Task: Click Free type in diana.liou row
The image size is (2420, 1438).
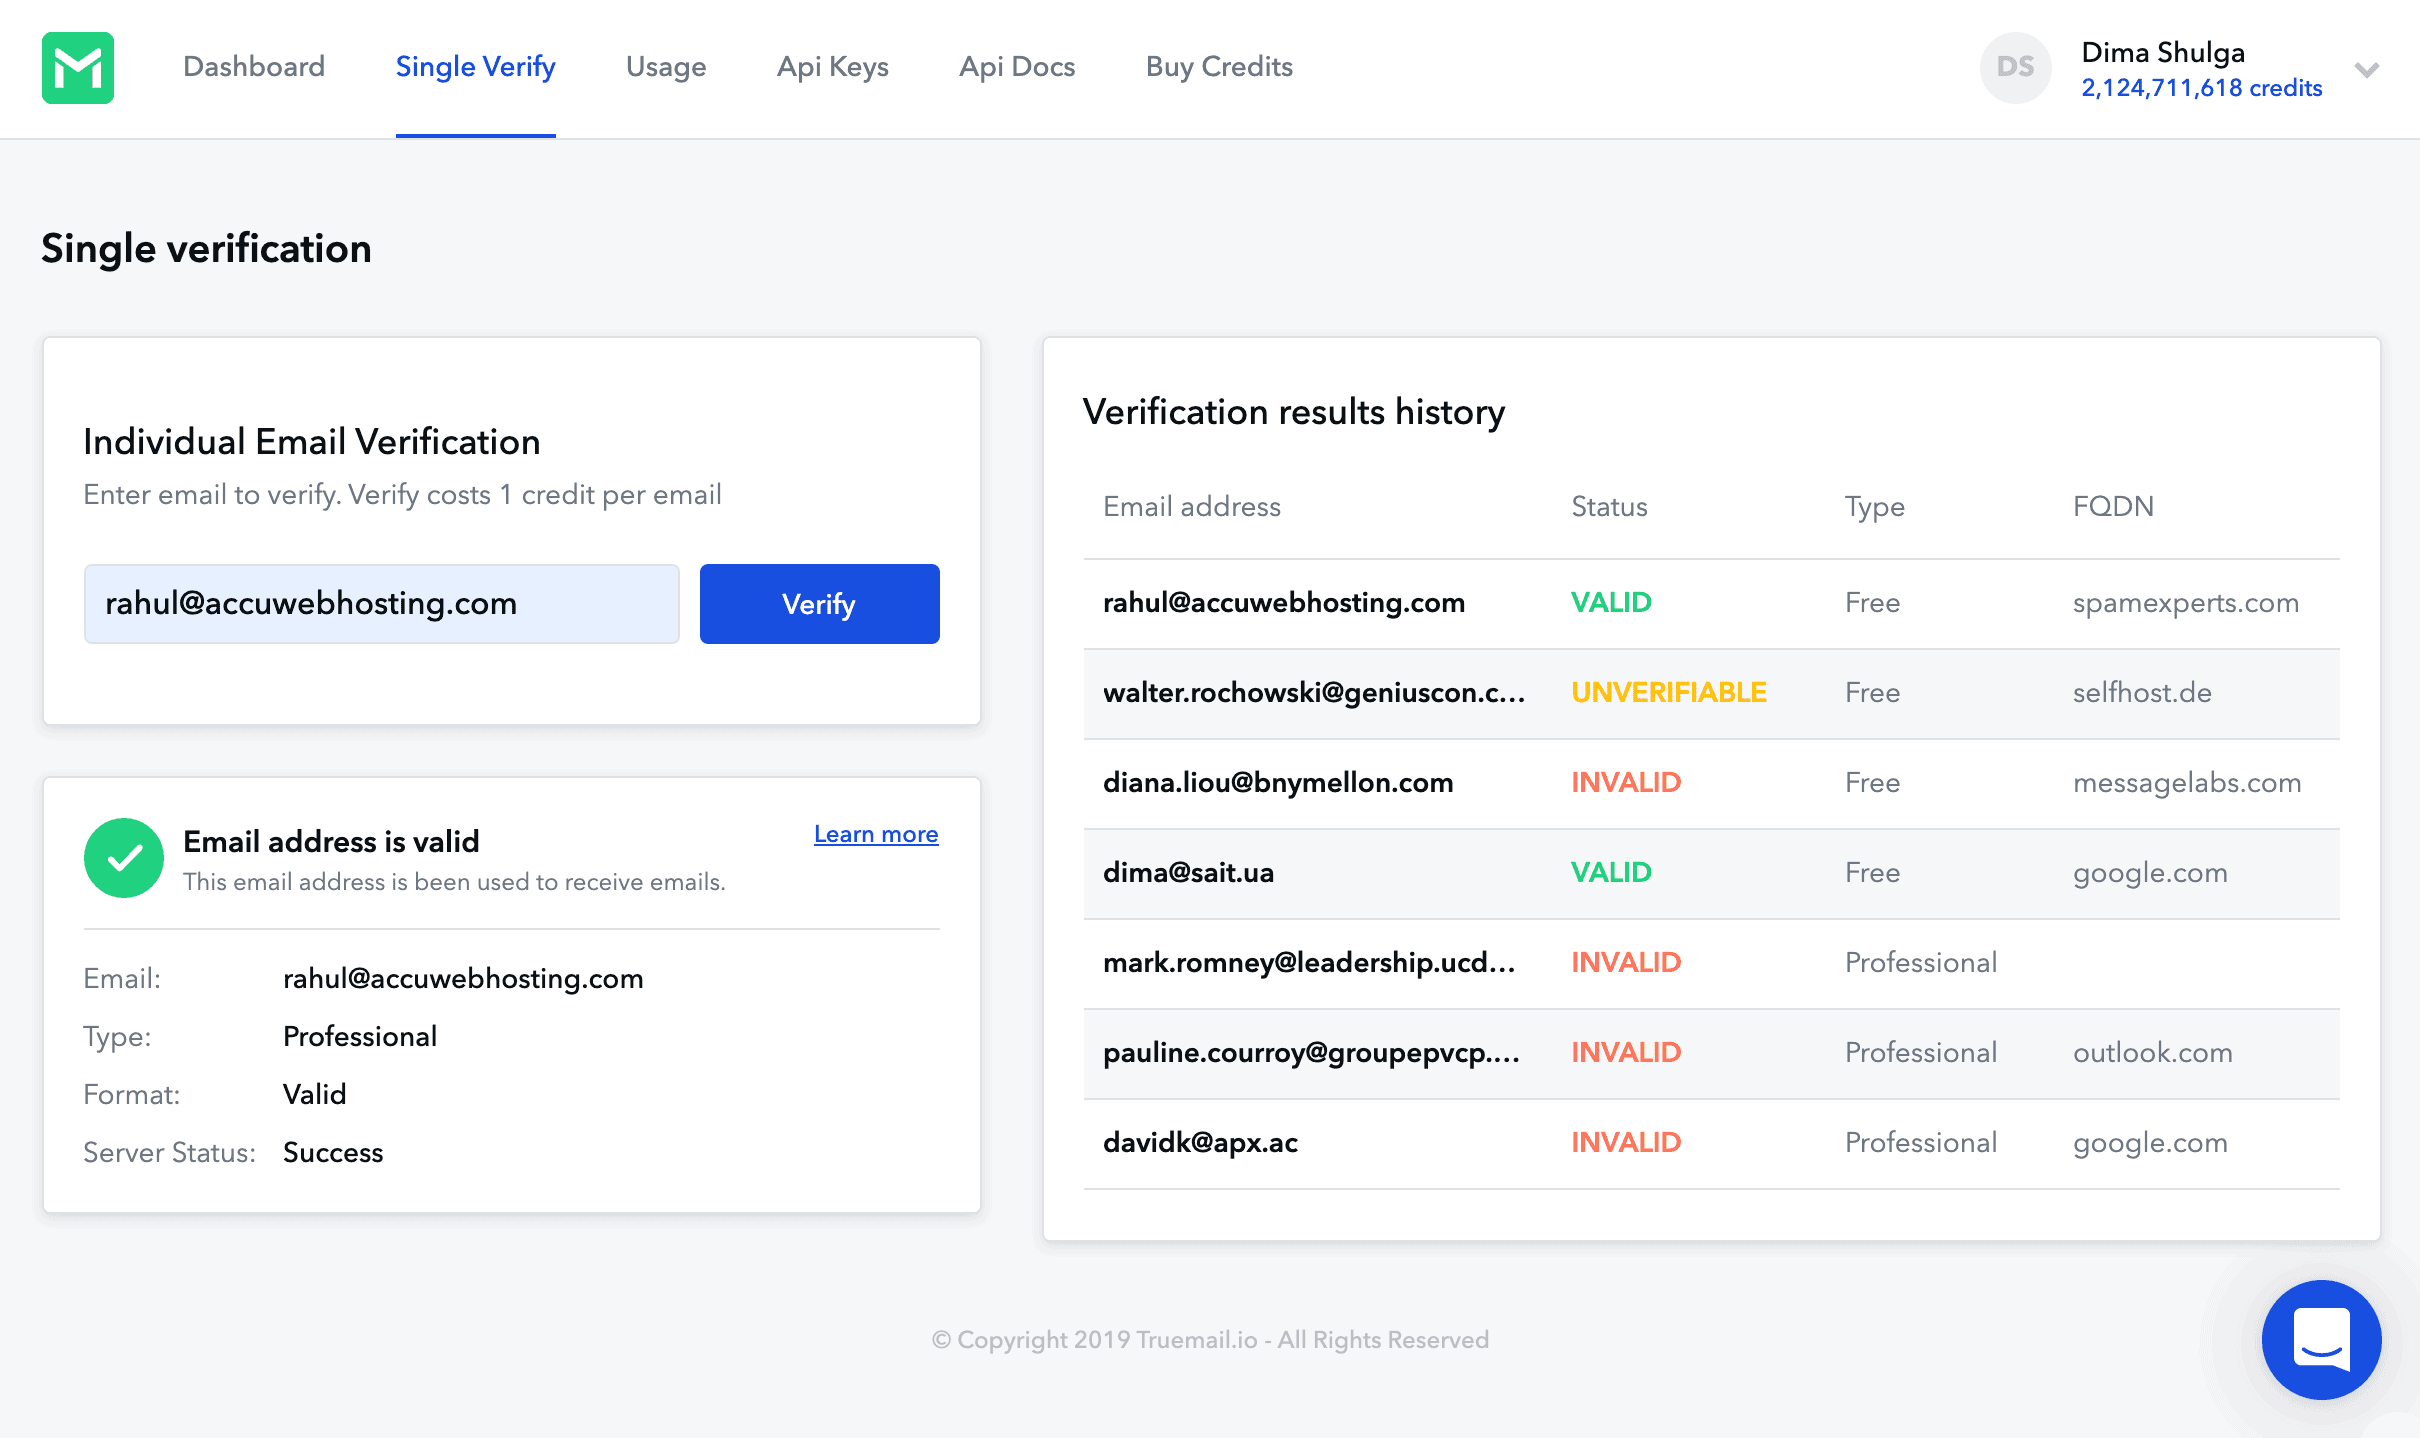Action: (x=1872, y=782)
